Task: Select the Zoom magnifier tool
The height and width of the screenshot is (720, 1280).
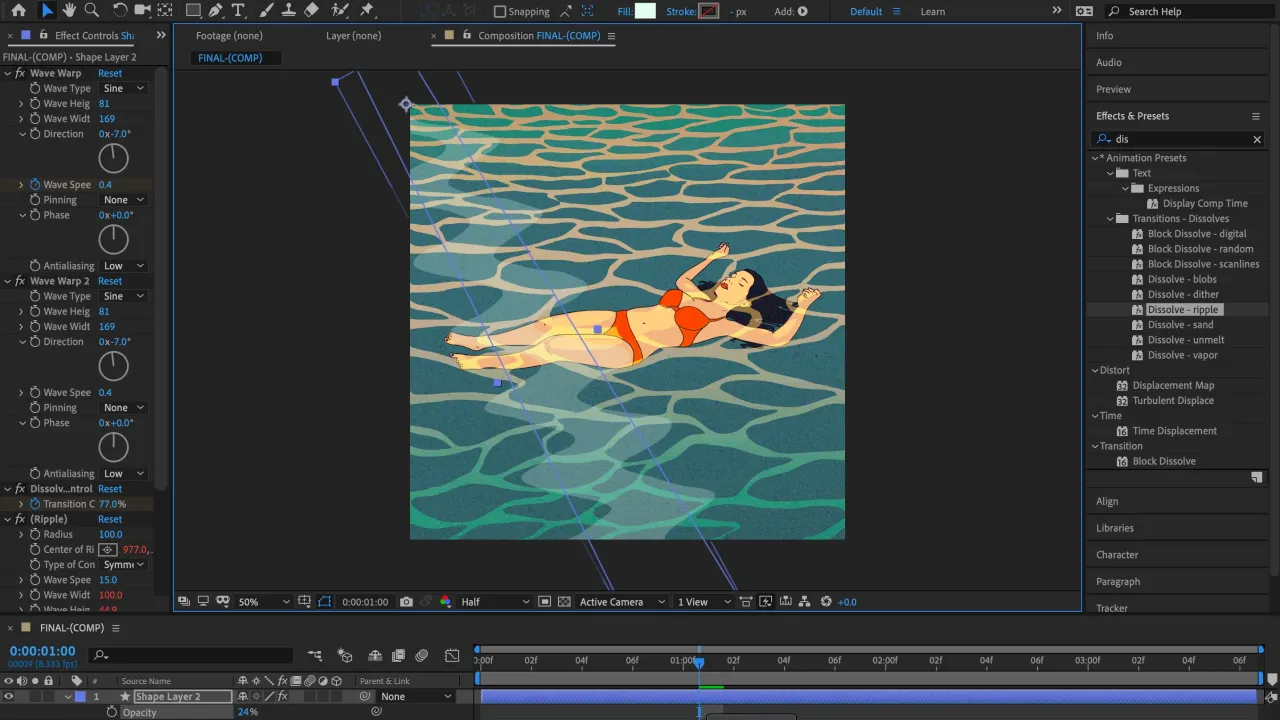Action: tap(92, 11)
